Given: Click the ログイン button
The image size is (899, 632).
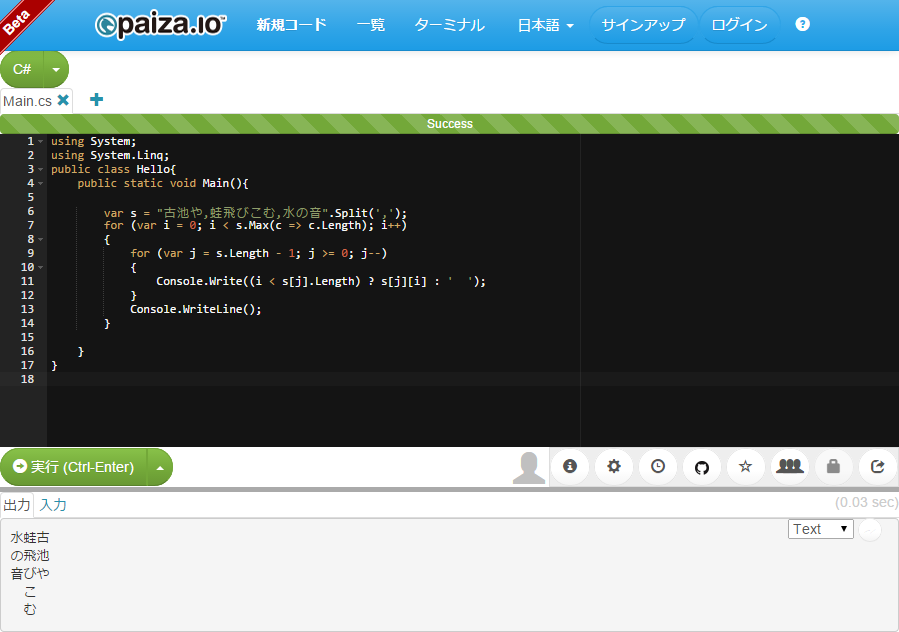Looking at the screenshot, I should click(739, 25).
